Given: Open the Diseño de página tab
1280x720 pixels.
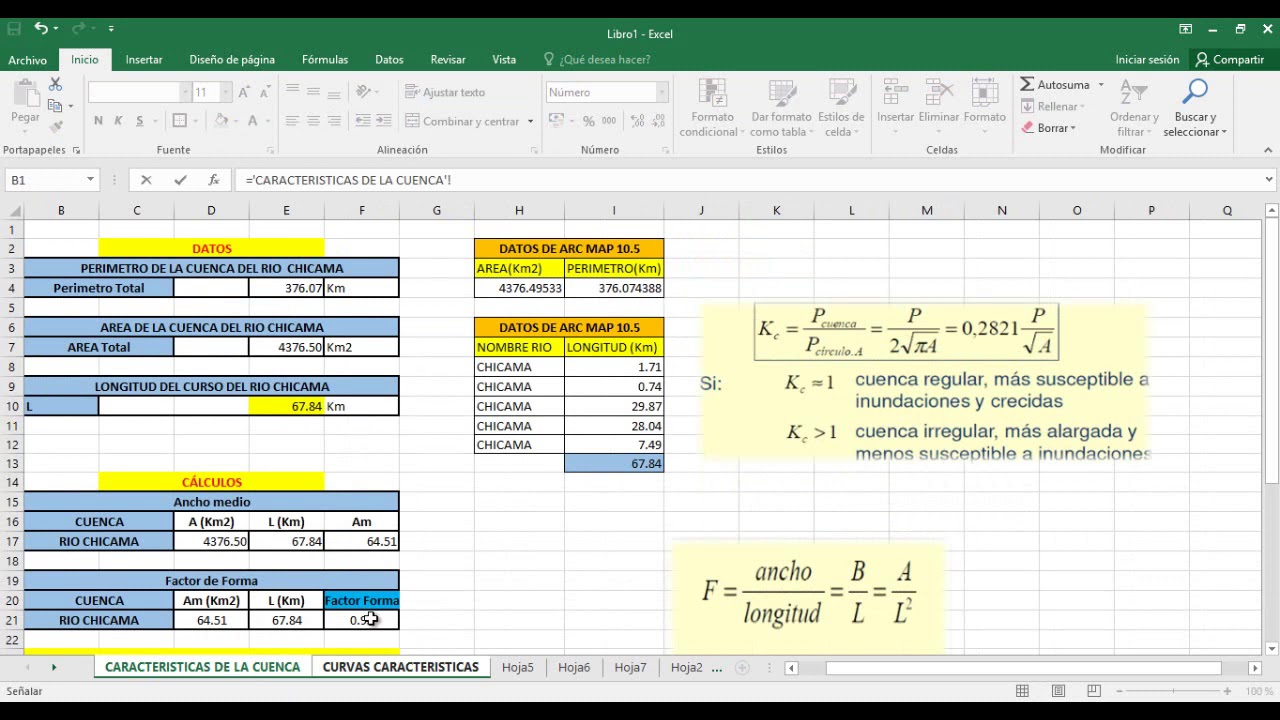Looking at the screenshot, I should coord(232,60).
